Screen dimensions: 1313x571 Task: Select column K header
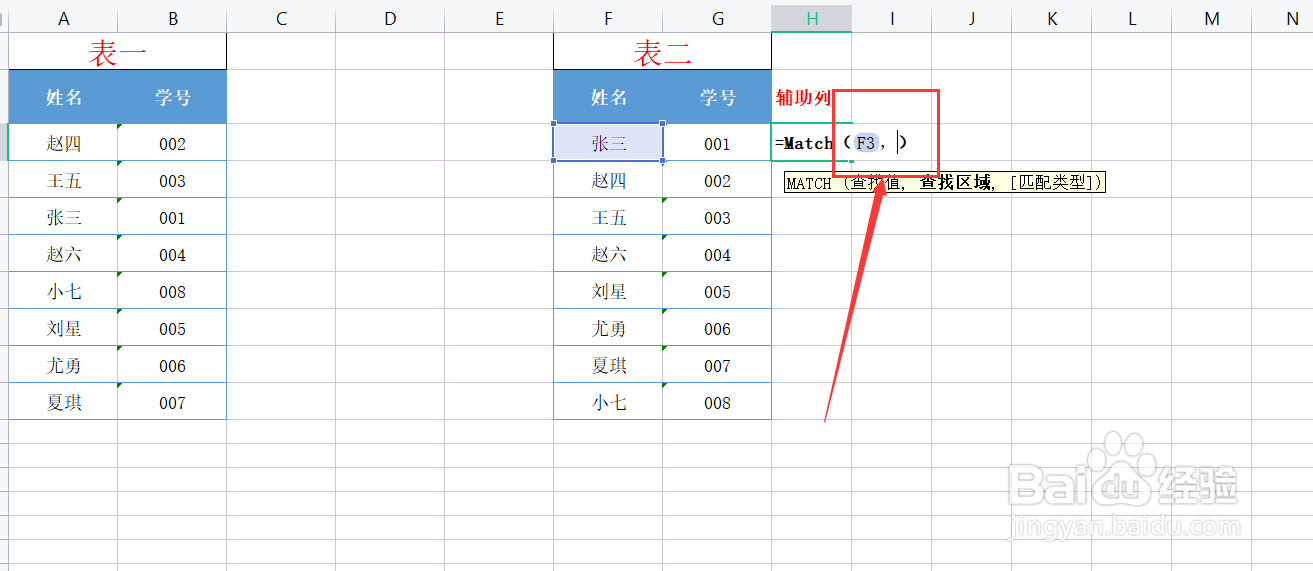pyautogui.click(x=1052, y=19)
